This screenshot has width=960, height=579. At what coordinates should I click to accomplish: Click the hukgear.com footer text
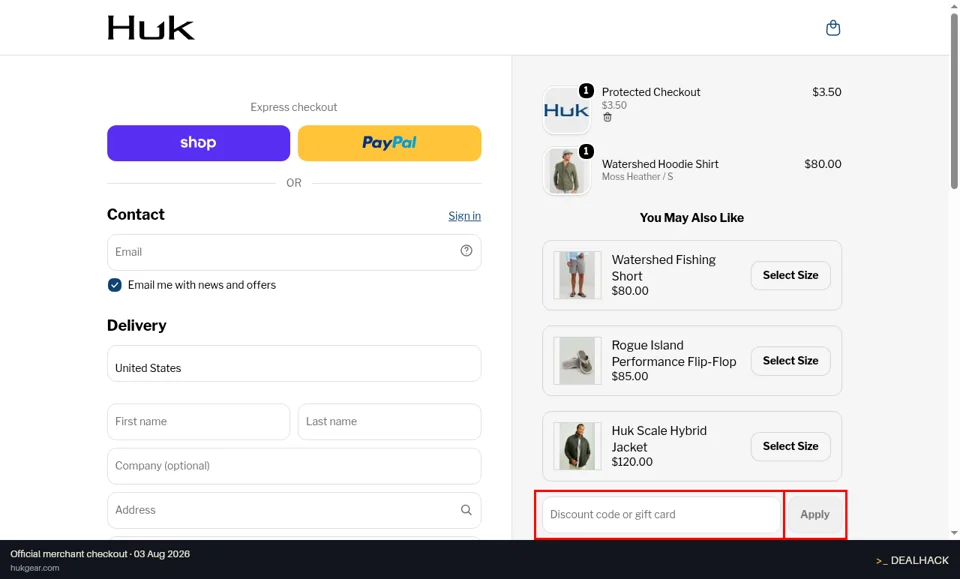[35, 568]
